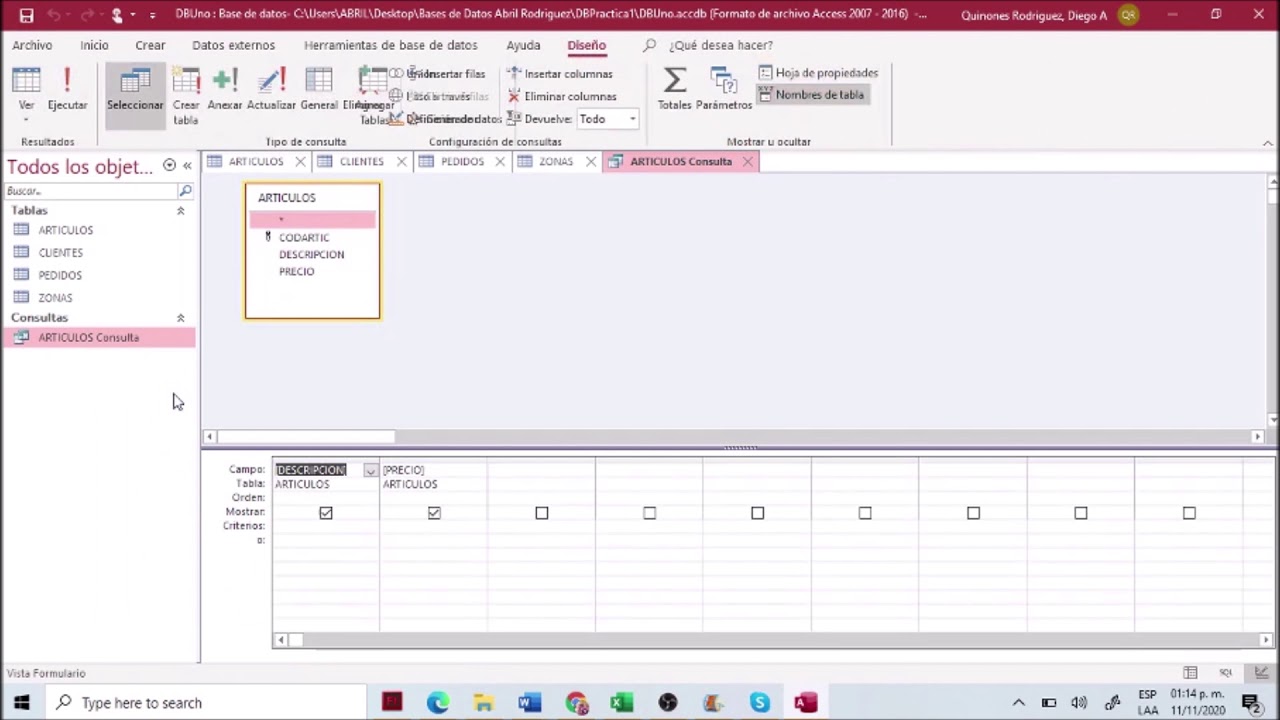Select ZONAS table in navigation pane

[55, 298]
